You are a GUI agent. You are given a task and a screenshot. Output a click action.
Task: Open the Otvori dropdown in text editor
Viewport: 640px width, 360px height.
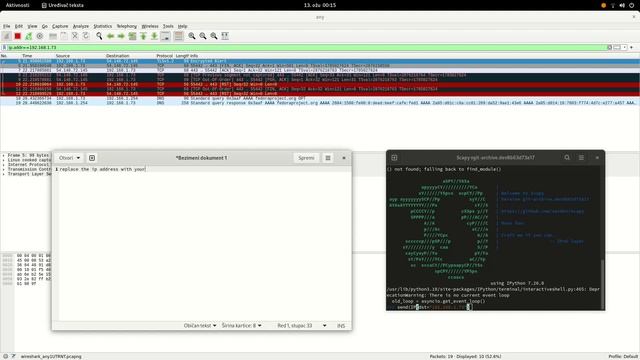point(69,158)
